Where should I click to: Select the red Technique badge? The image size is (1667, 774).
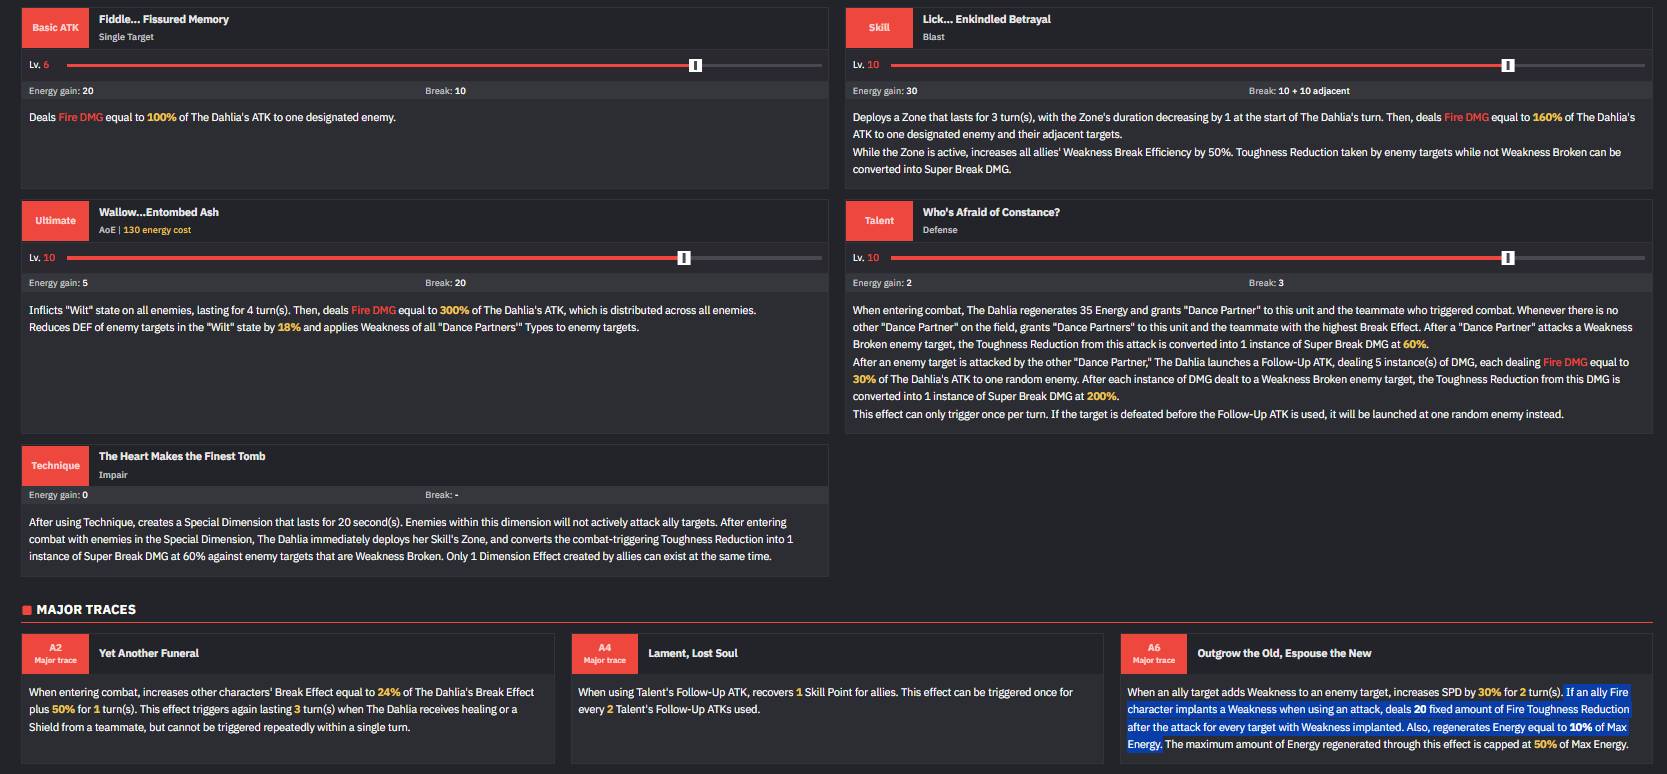[55, 465]
